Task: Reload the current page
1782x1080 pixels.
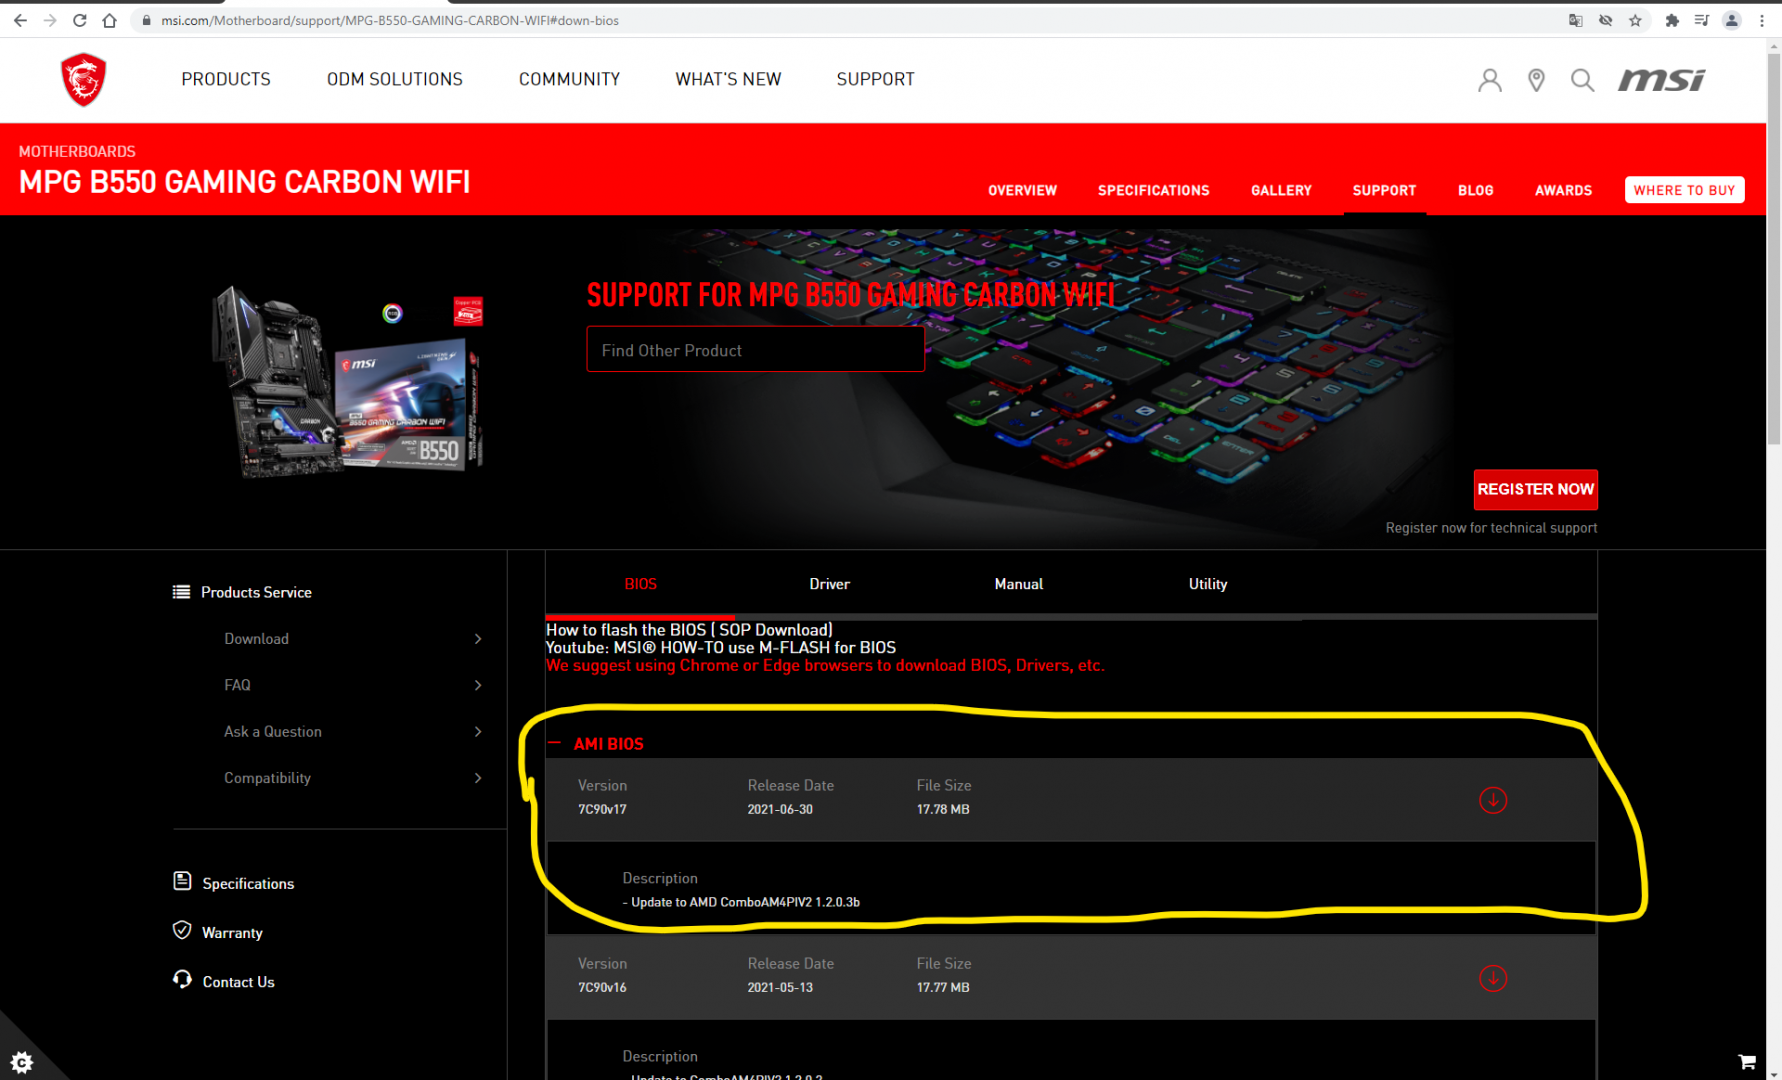Action: (x=80, y=20)
